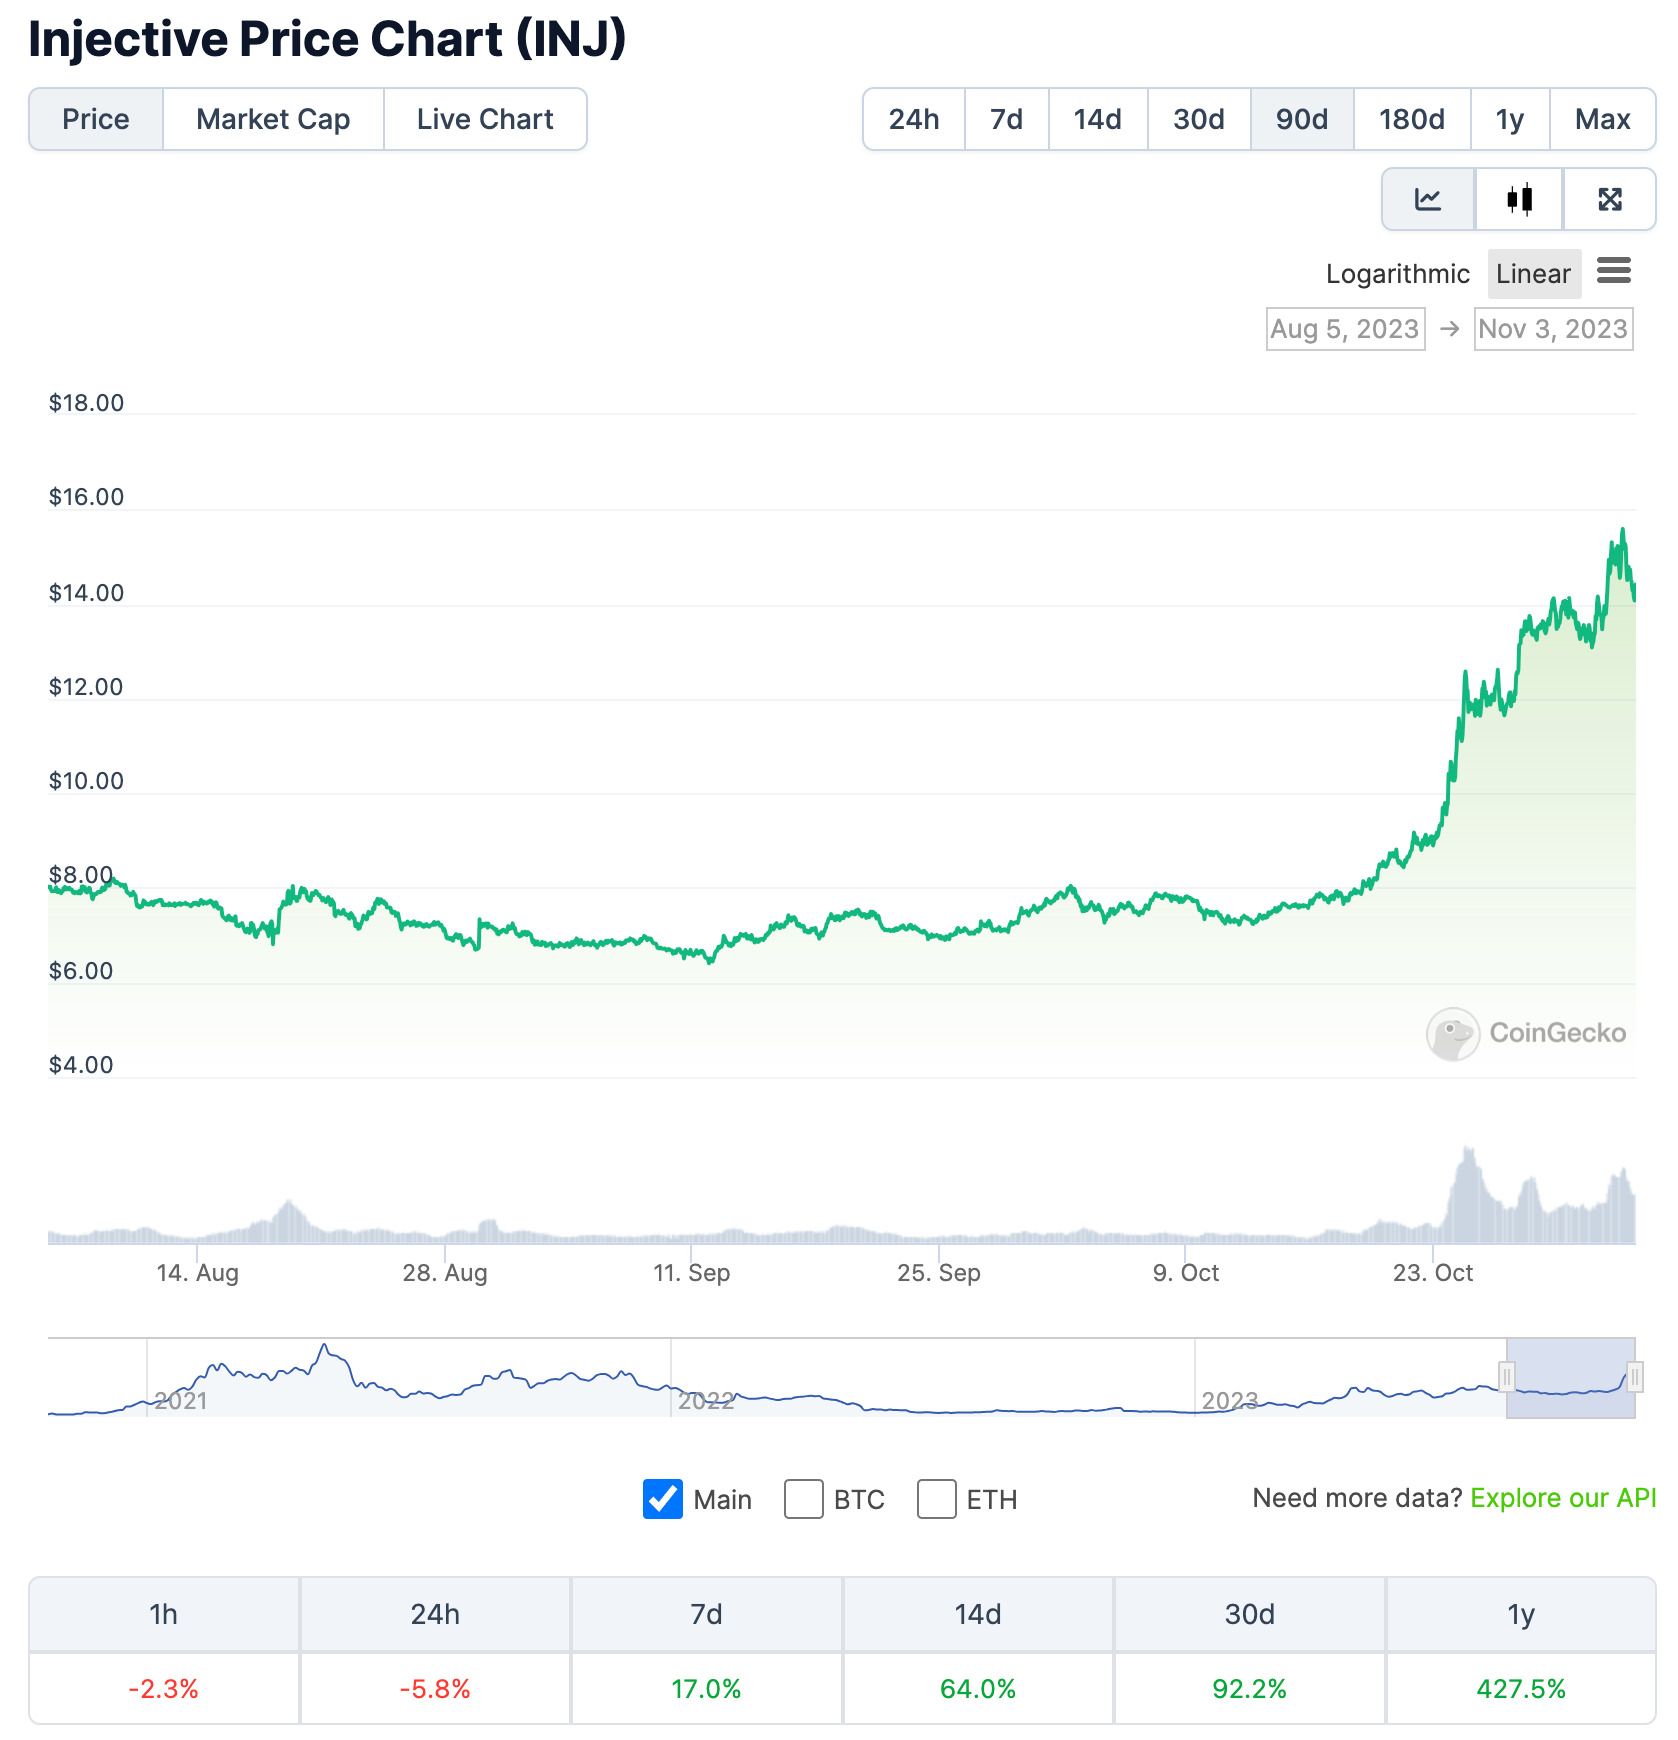The image size is (1678, 1740).
Task: Uncheck the Main checkbox
Action: pos(663,1499)
